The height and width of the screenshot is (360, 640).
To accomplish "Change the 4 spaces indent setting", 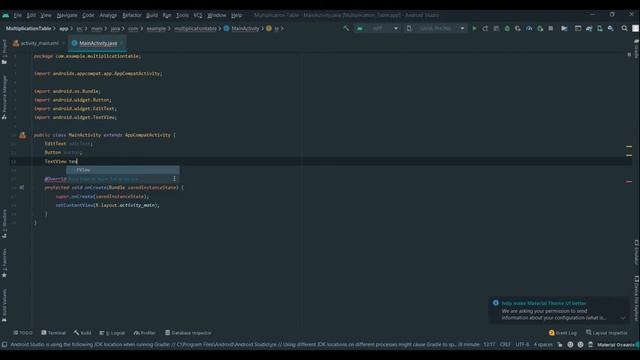I will (543, 344).
